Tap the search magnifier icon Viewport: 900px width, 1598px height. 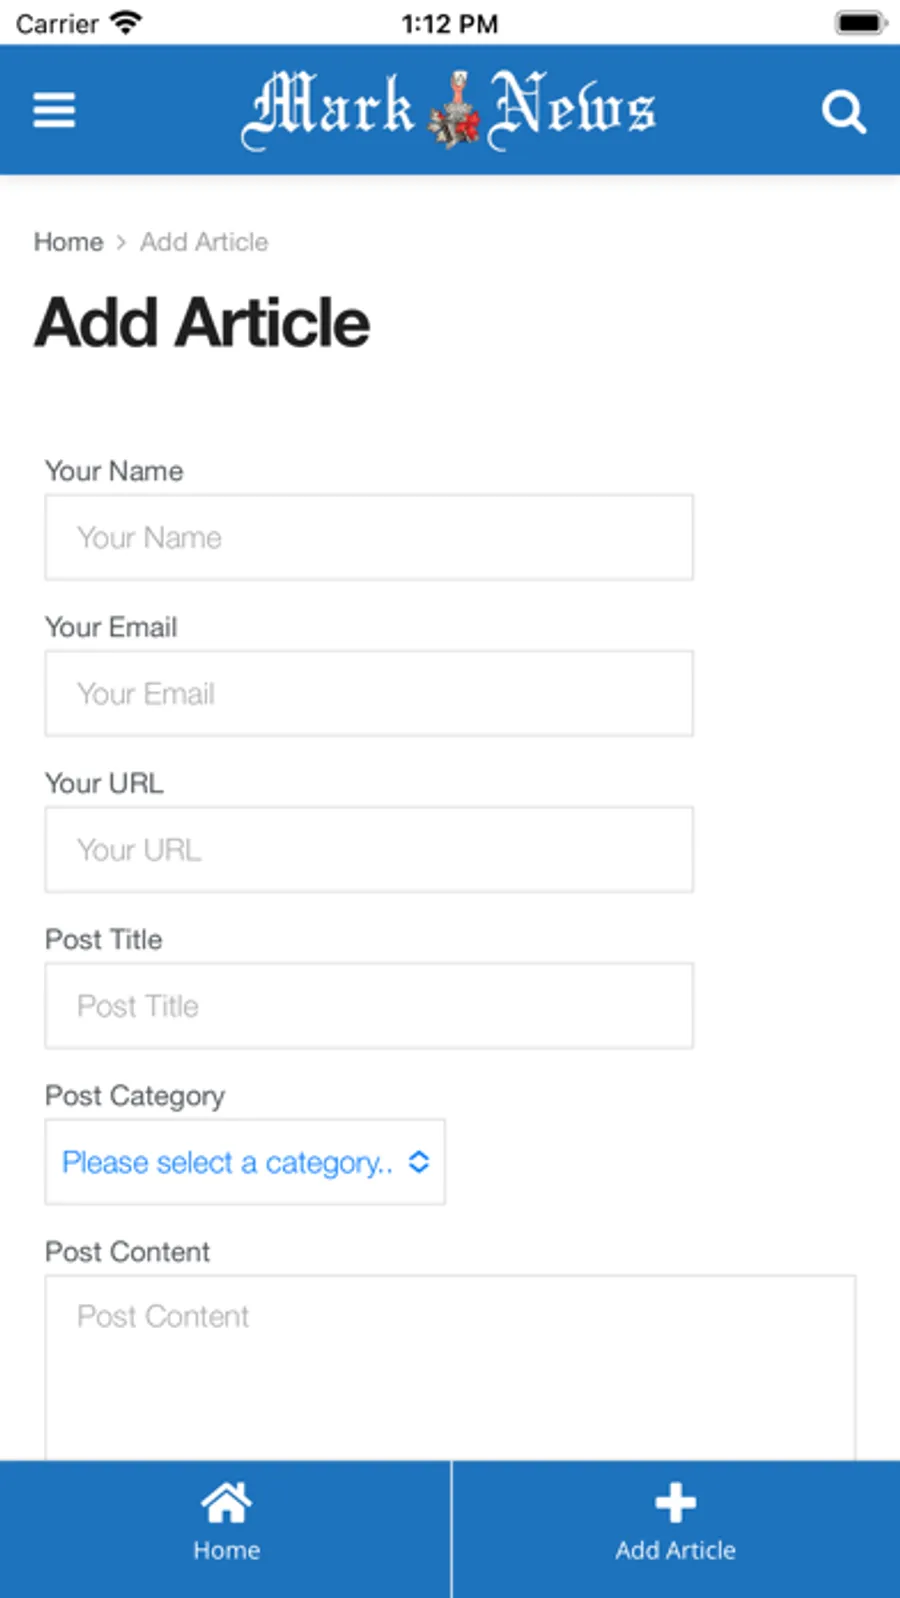(x=843, y=111)
